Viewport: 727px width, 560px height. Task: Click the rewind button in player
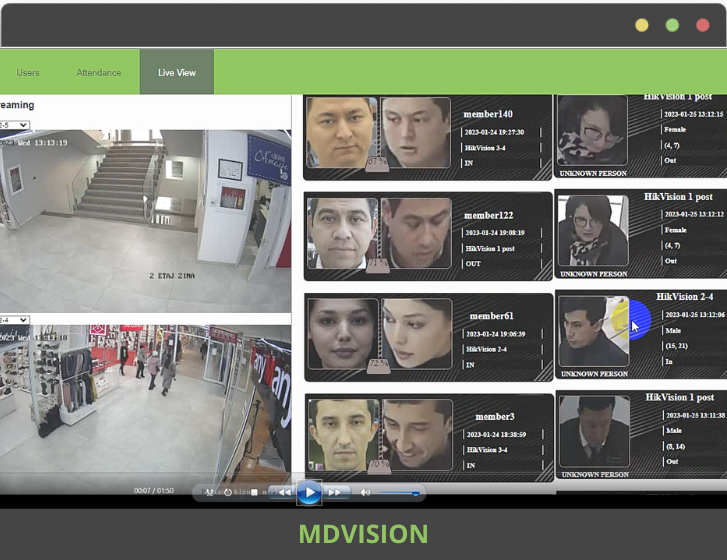[x=284, y=492]
